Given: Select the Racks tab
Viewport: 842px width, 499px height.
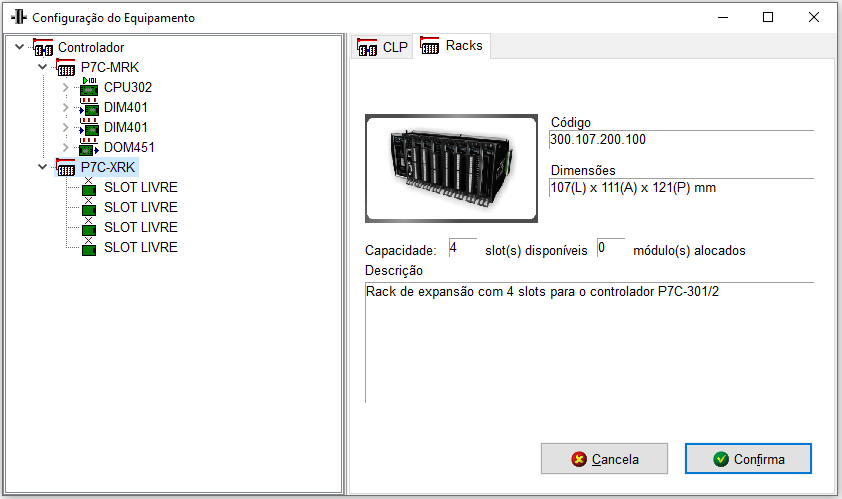Looking at the screenshot, I should coord(451,46).
